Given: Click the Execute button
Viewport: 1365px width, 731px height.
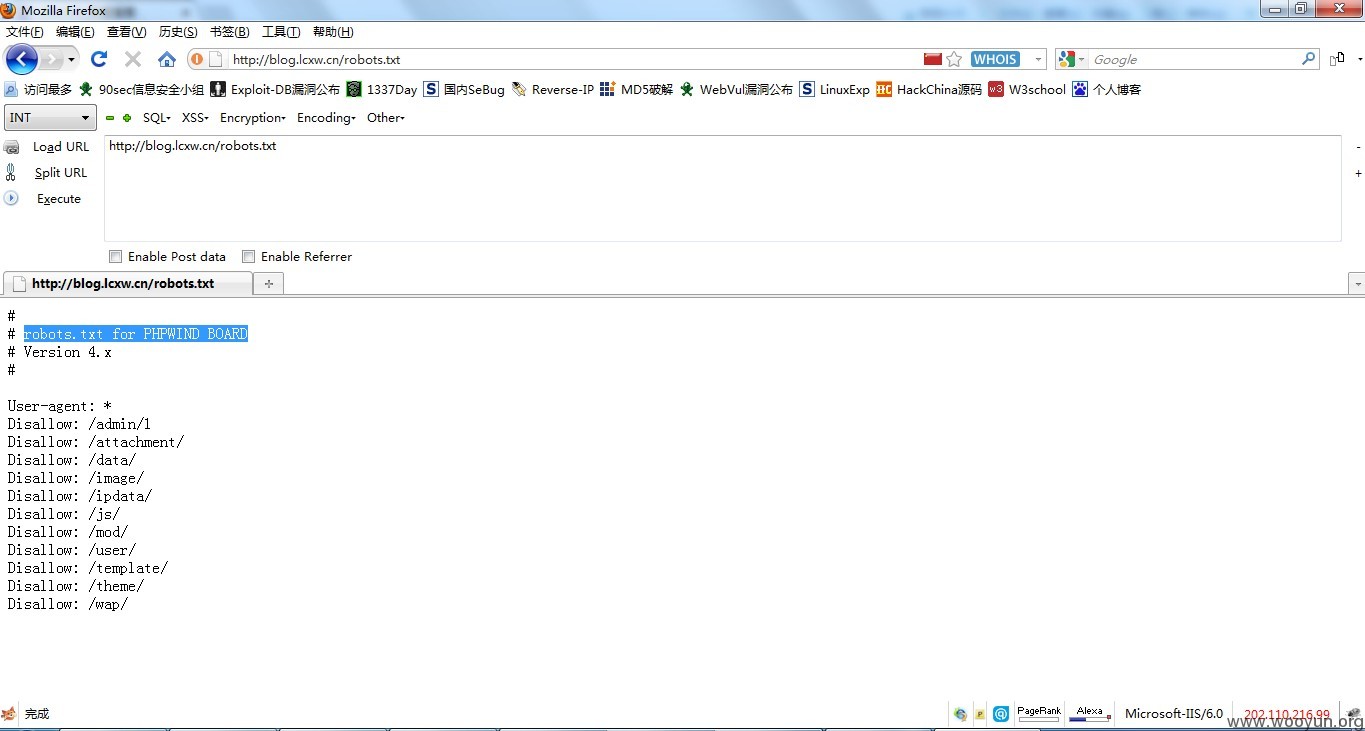Looking at the screenshot, I should 43,199.
